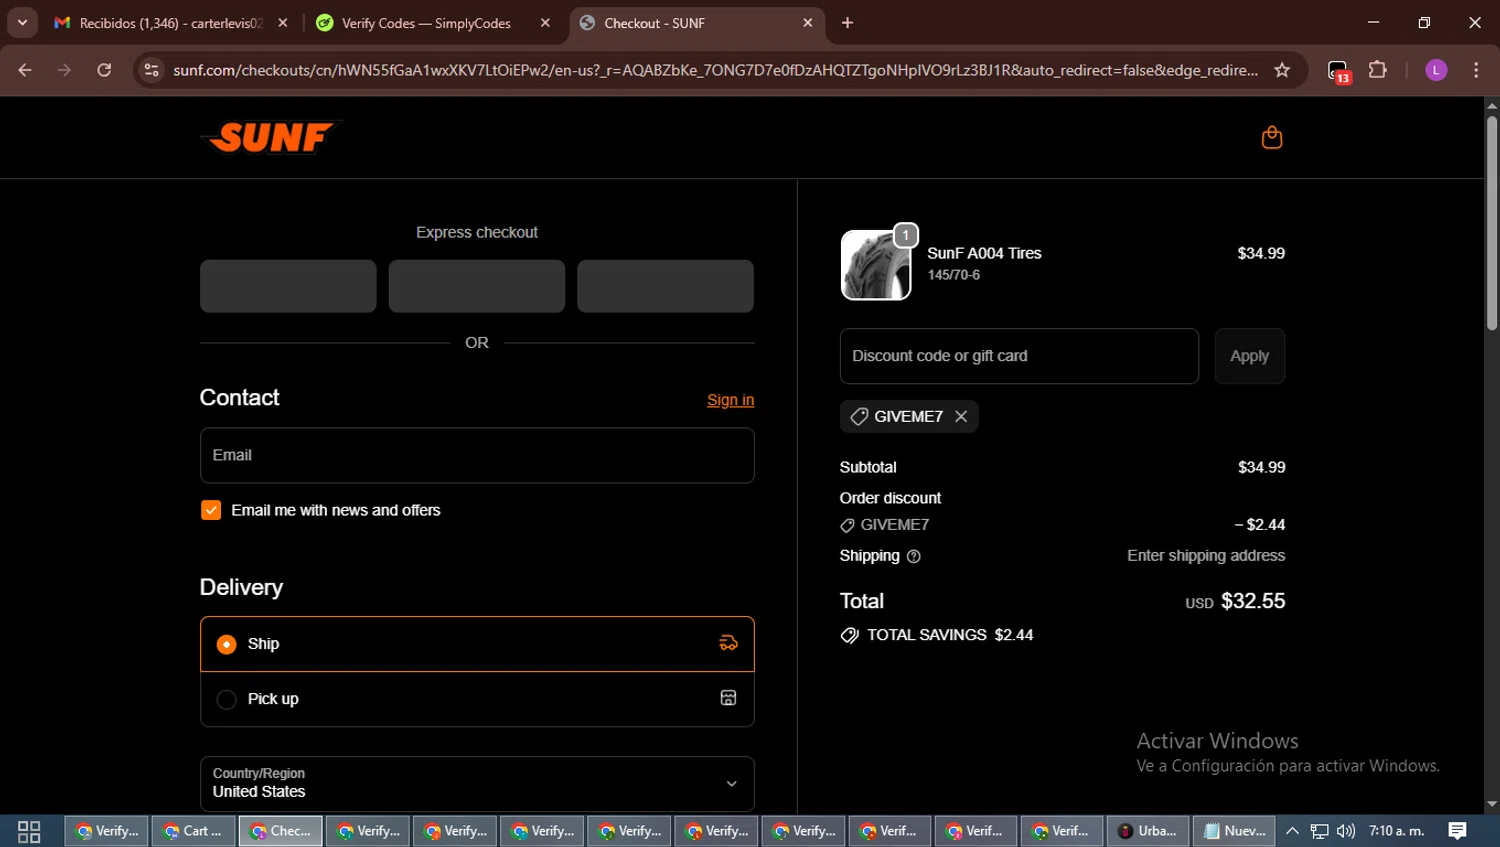Viewport: 1500px width, 847px height.
Task: Switch to Verify Codes — SimplyCodes tab
Action: [x=433, y=23]
